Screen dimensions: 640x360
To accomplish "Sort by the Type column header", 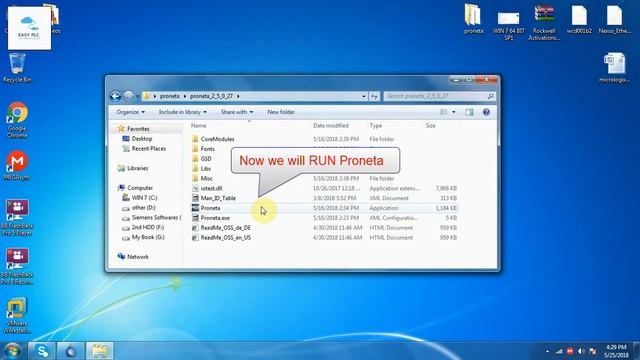I will coord(376,126).
